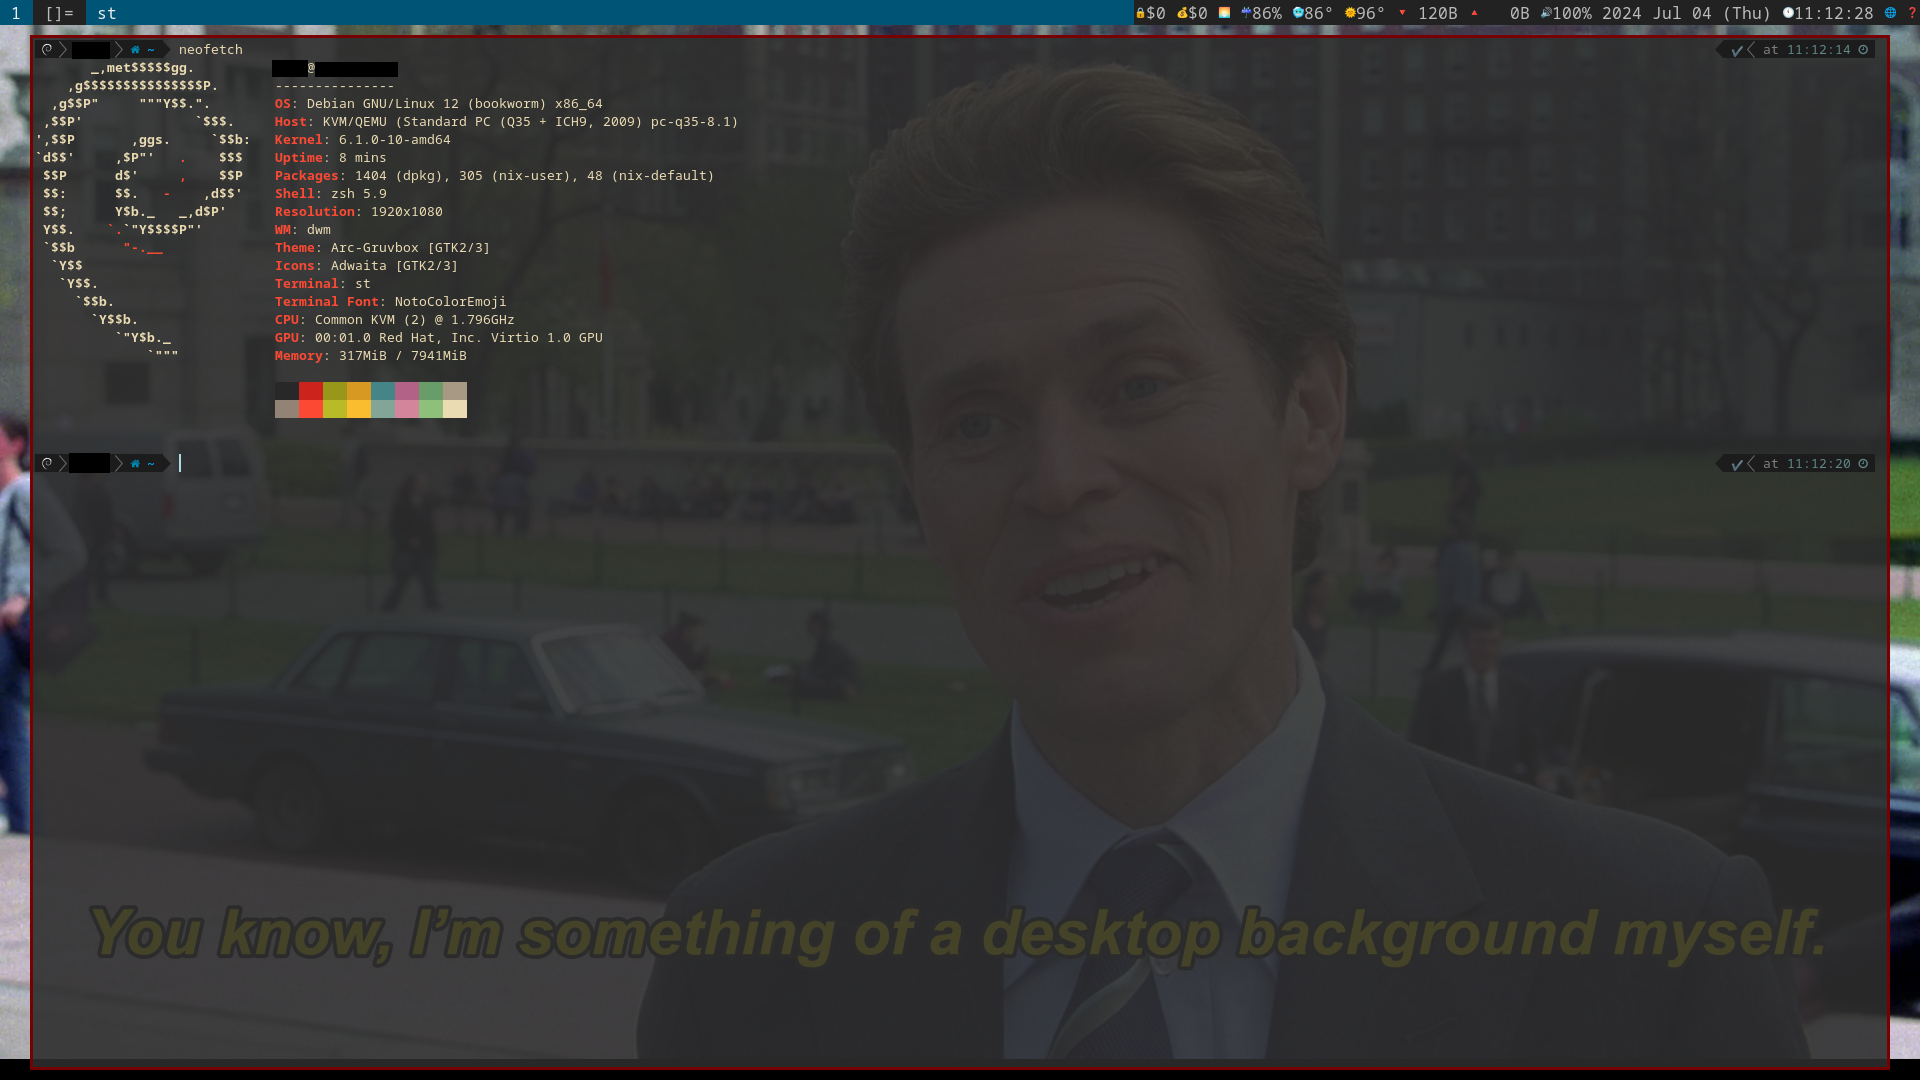Click the left chevron before 'at 11:12:20'

click(x=1752, y=463)
